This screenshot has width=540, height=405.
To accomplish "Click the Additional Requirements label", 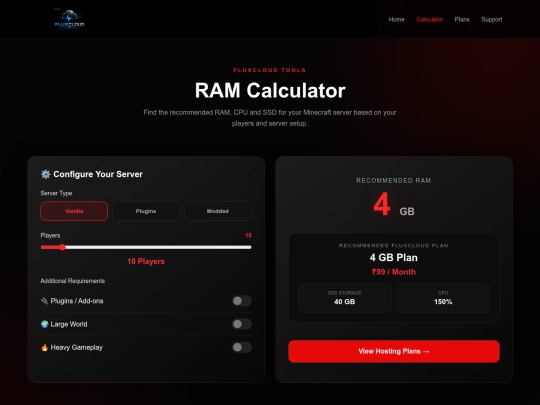I will click(x=72, y=281).
